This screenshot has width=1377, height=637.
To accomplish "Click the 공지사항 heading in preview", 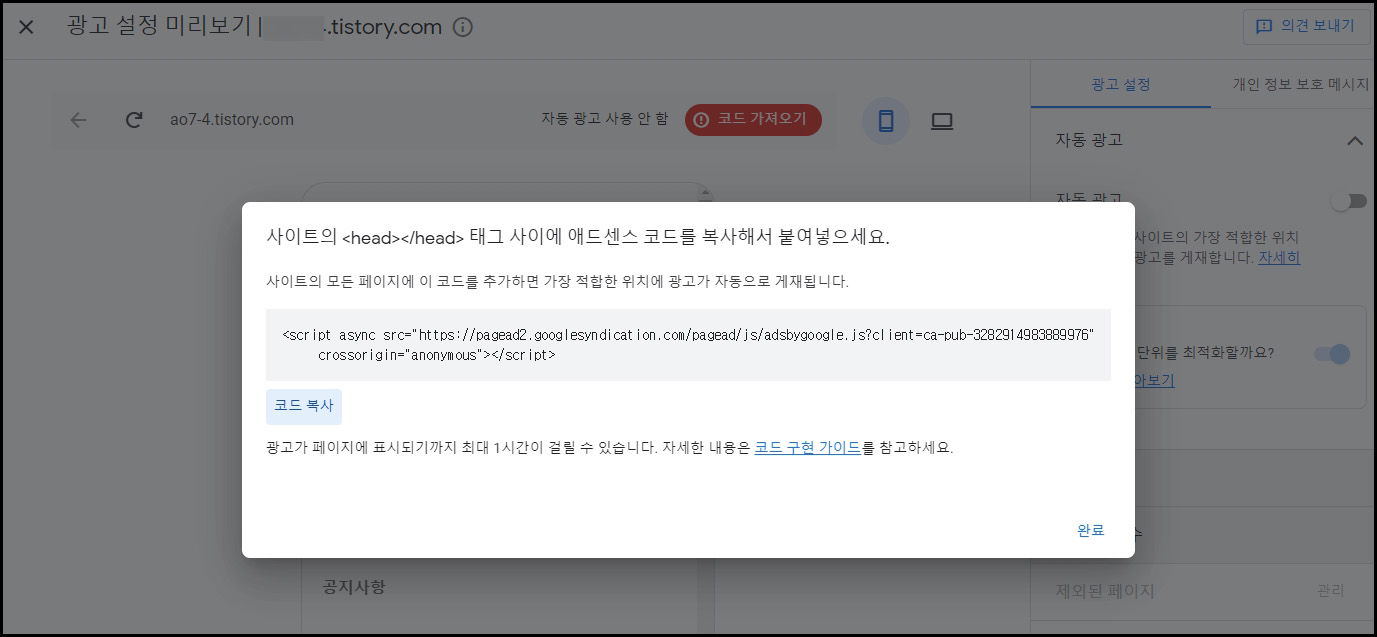I will click(354, 586).
